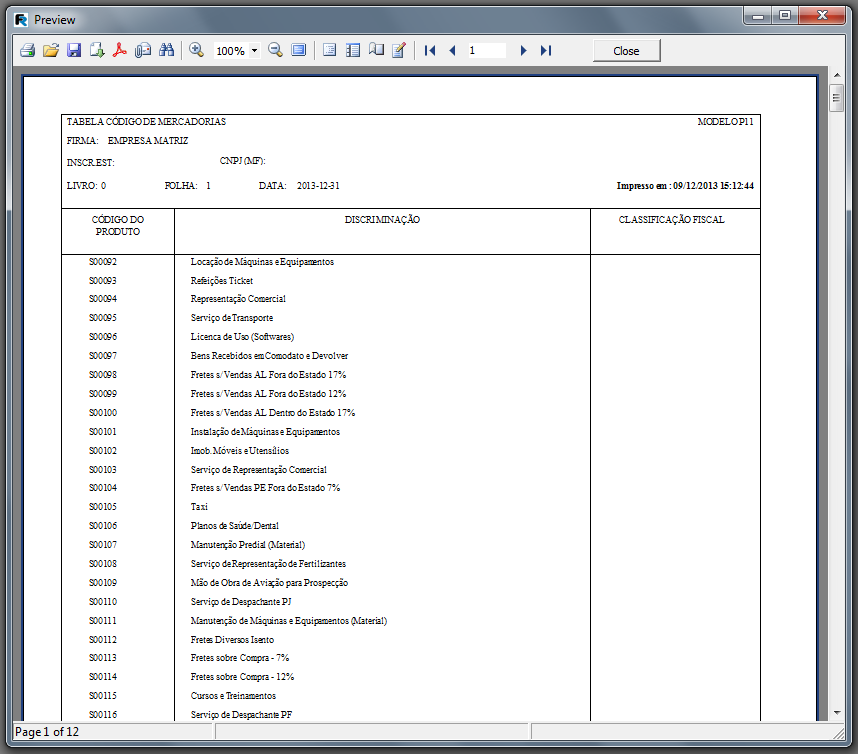Screen dimensions: 858x754
Task: Click 'Representação Comercial' row for S00094
Action: pyautogui.click(x=238, y=299)
